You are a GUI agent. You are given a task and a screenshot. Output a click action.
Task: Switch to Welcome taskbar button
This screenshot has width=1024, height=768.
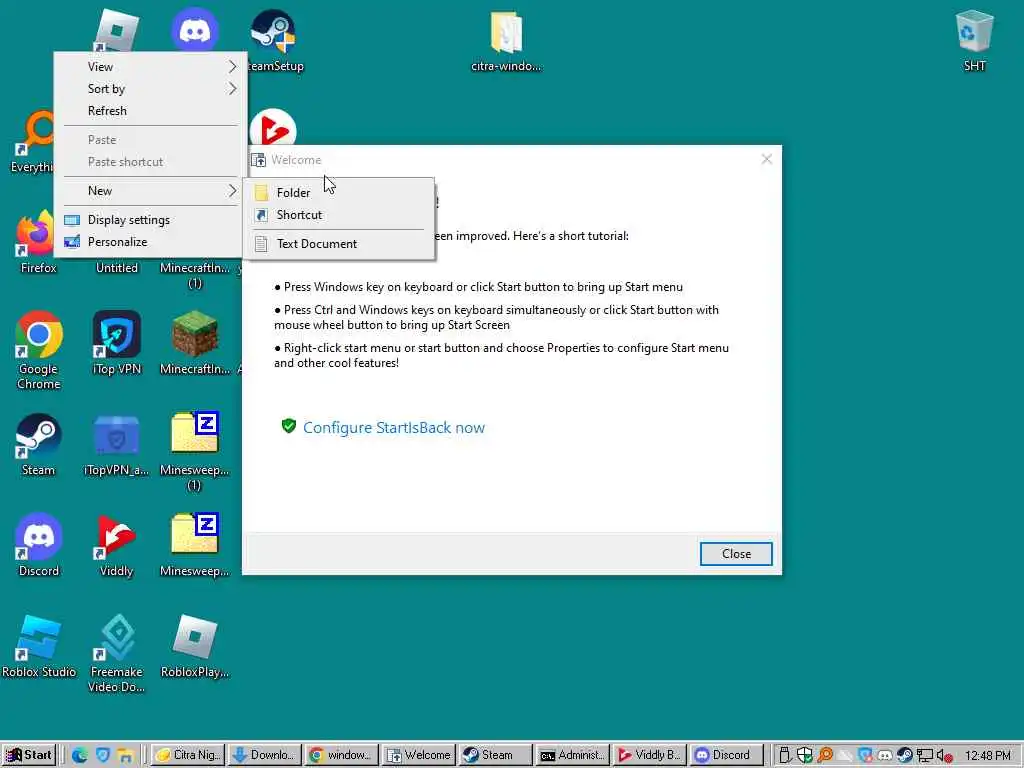pos(419,756)
